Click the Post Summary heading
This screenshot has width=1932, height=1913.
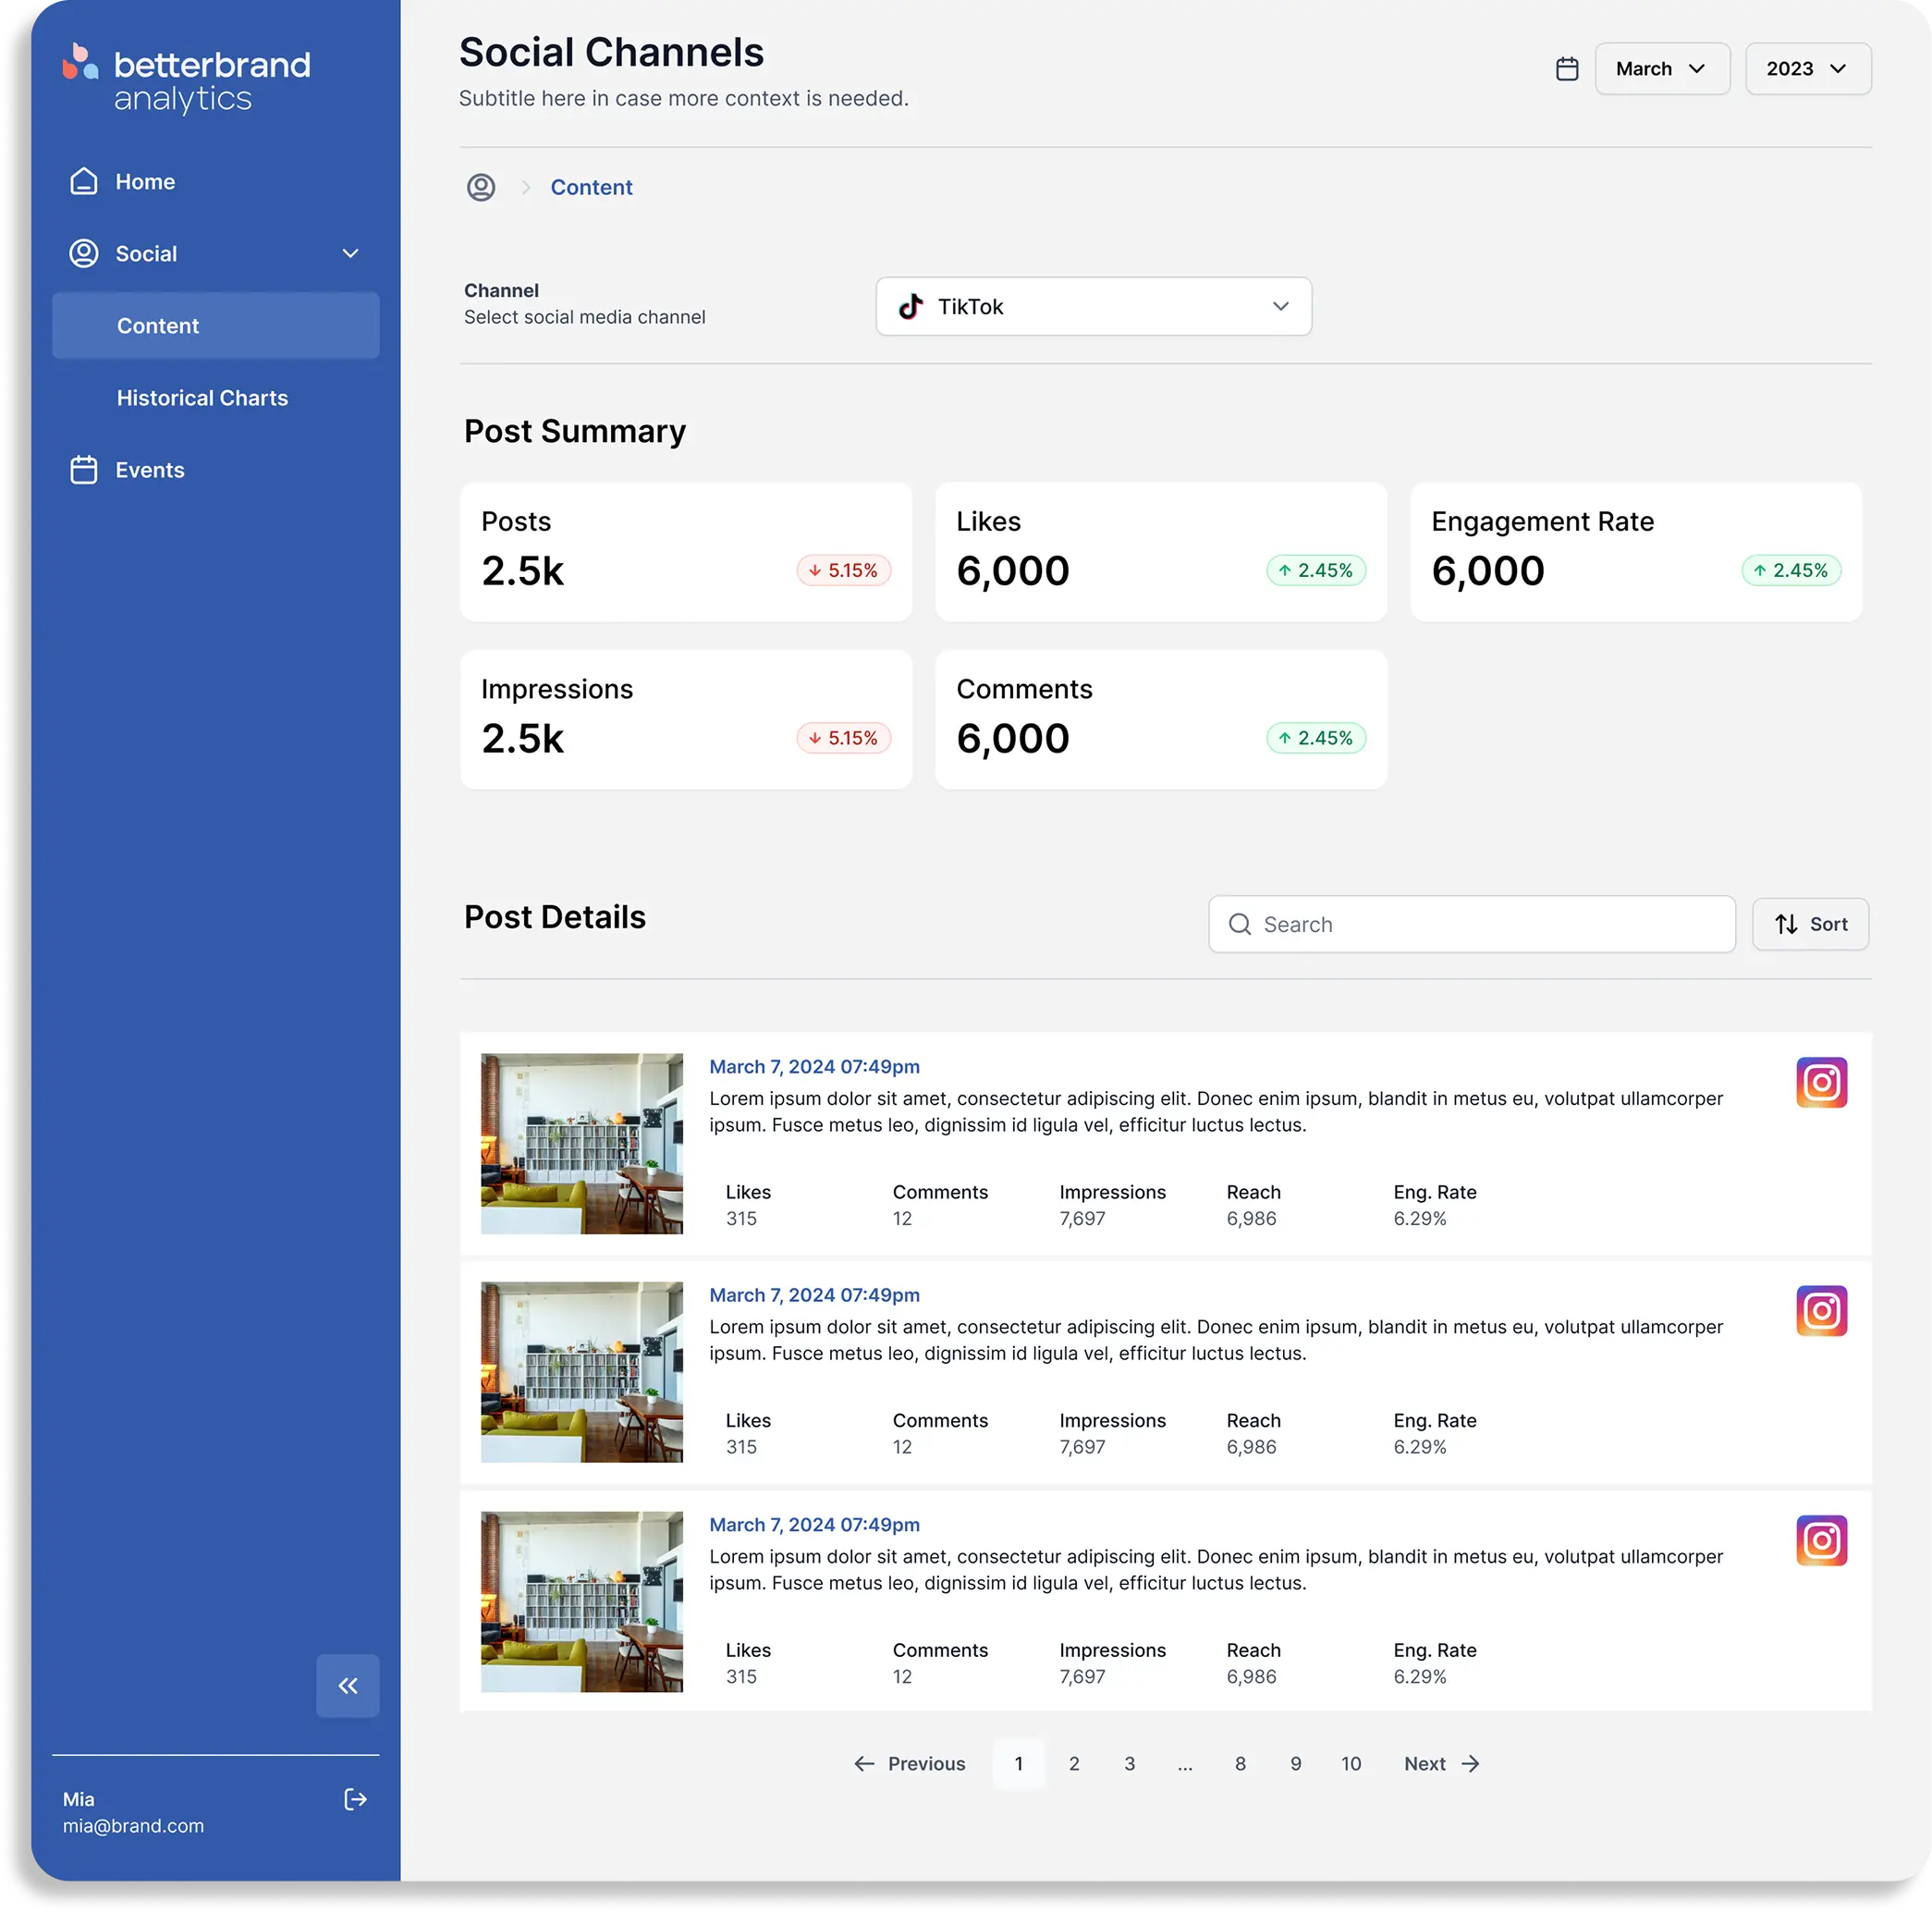coord(575,432)
